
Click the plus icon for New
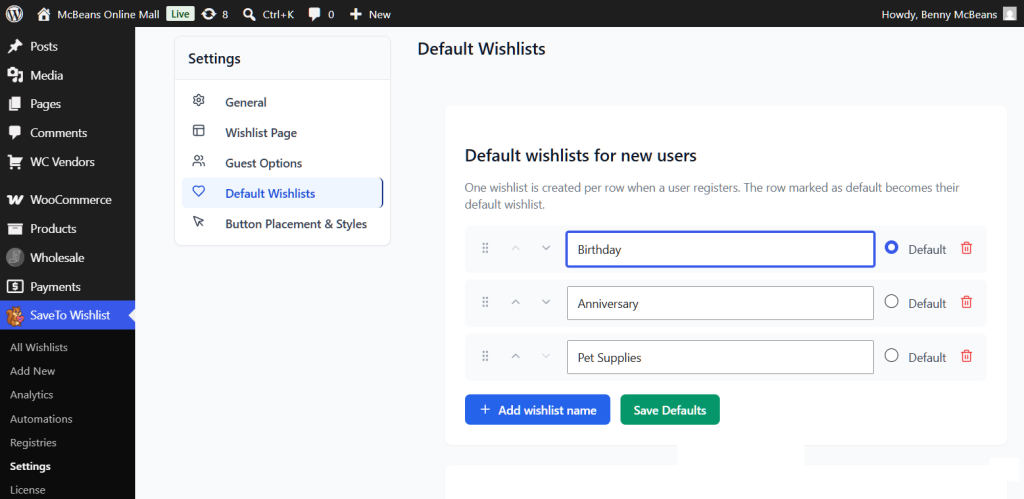[355, 14]
